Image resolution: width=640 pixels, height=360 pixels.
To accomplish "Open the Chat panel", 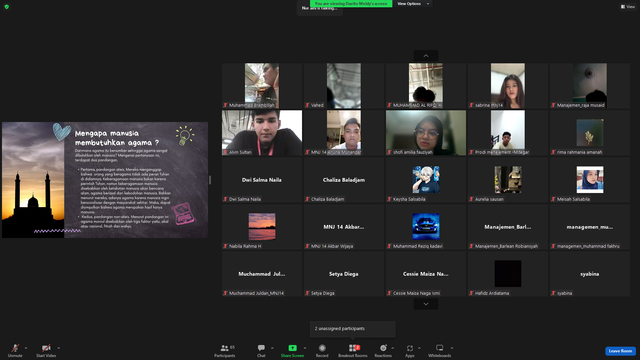I will pyautogui.click(x=261, y=350).
